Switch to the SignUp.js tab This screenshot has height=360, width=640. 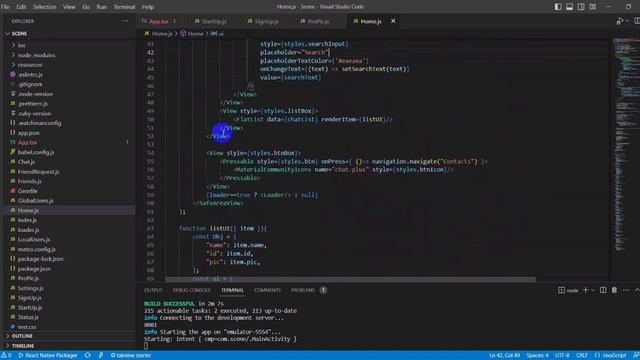tap(267, 21)
